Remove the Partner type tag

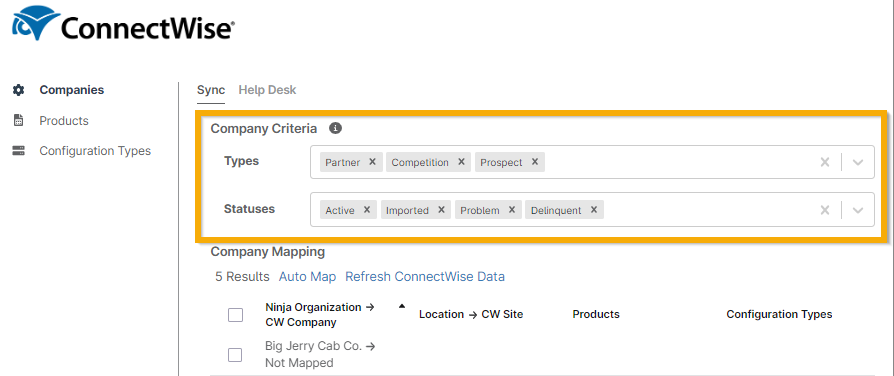coord(372,162)
